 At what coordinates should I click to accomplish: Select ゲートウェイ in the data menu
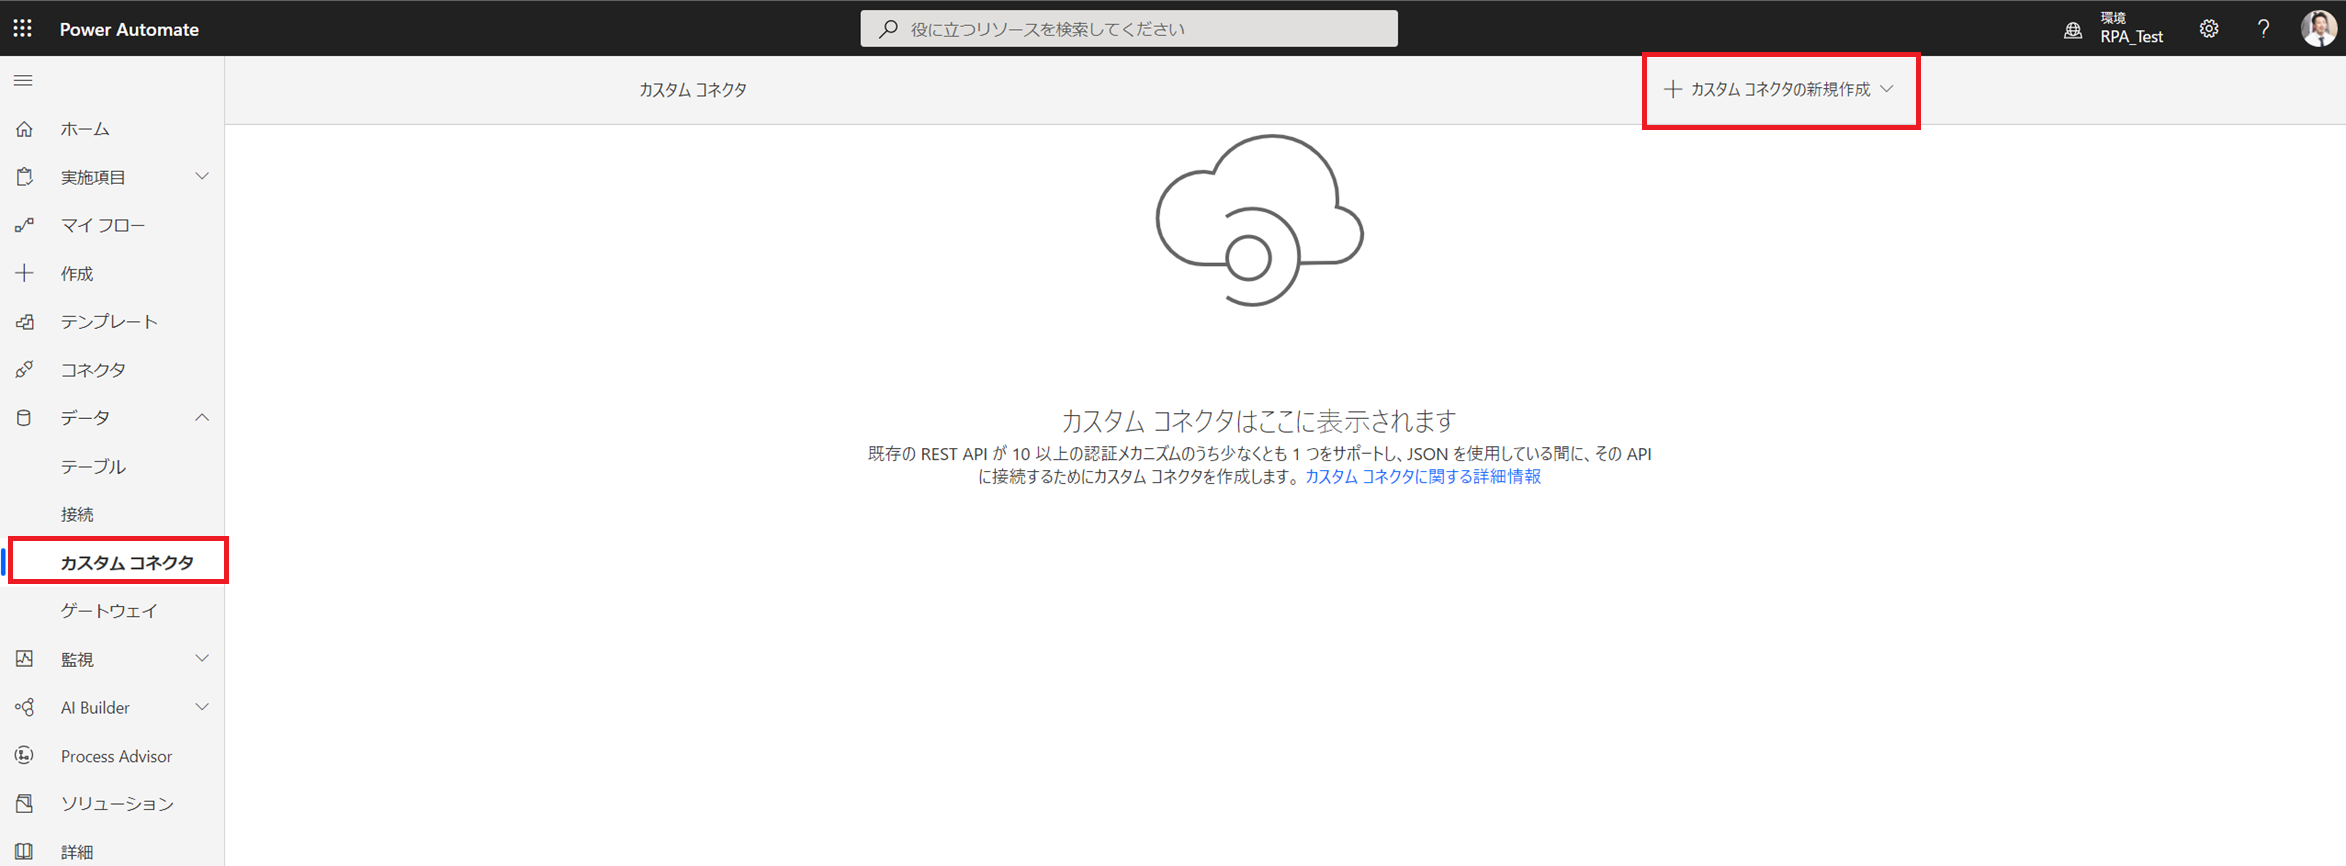click(109, 610)
